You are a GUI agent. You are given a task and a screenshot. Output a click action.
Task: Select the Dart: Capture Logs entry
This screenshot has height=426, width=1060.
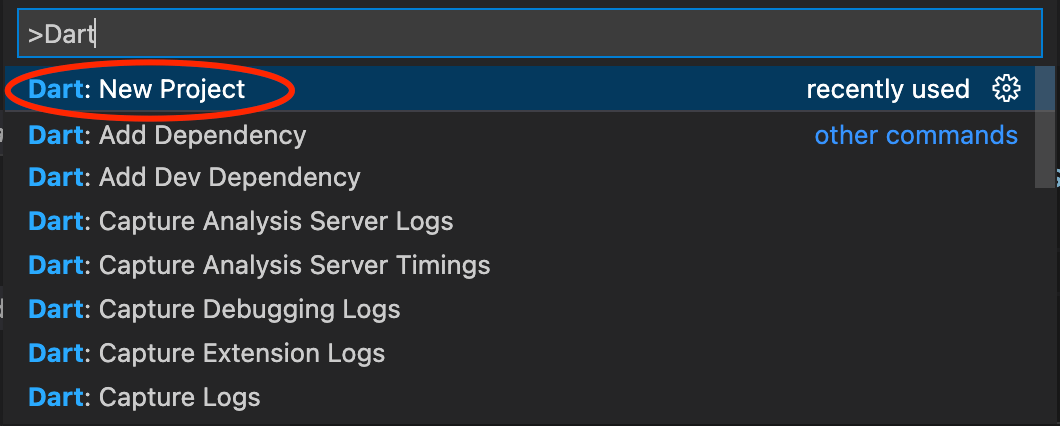coord(521,397)
